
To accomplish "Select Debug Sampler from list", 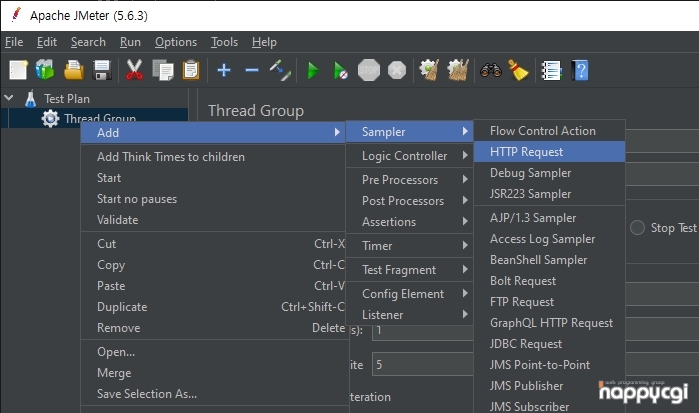I will 550,173.
